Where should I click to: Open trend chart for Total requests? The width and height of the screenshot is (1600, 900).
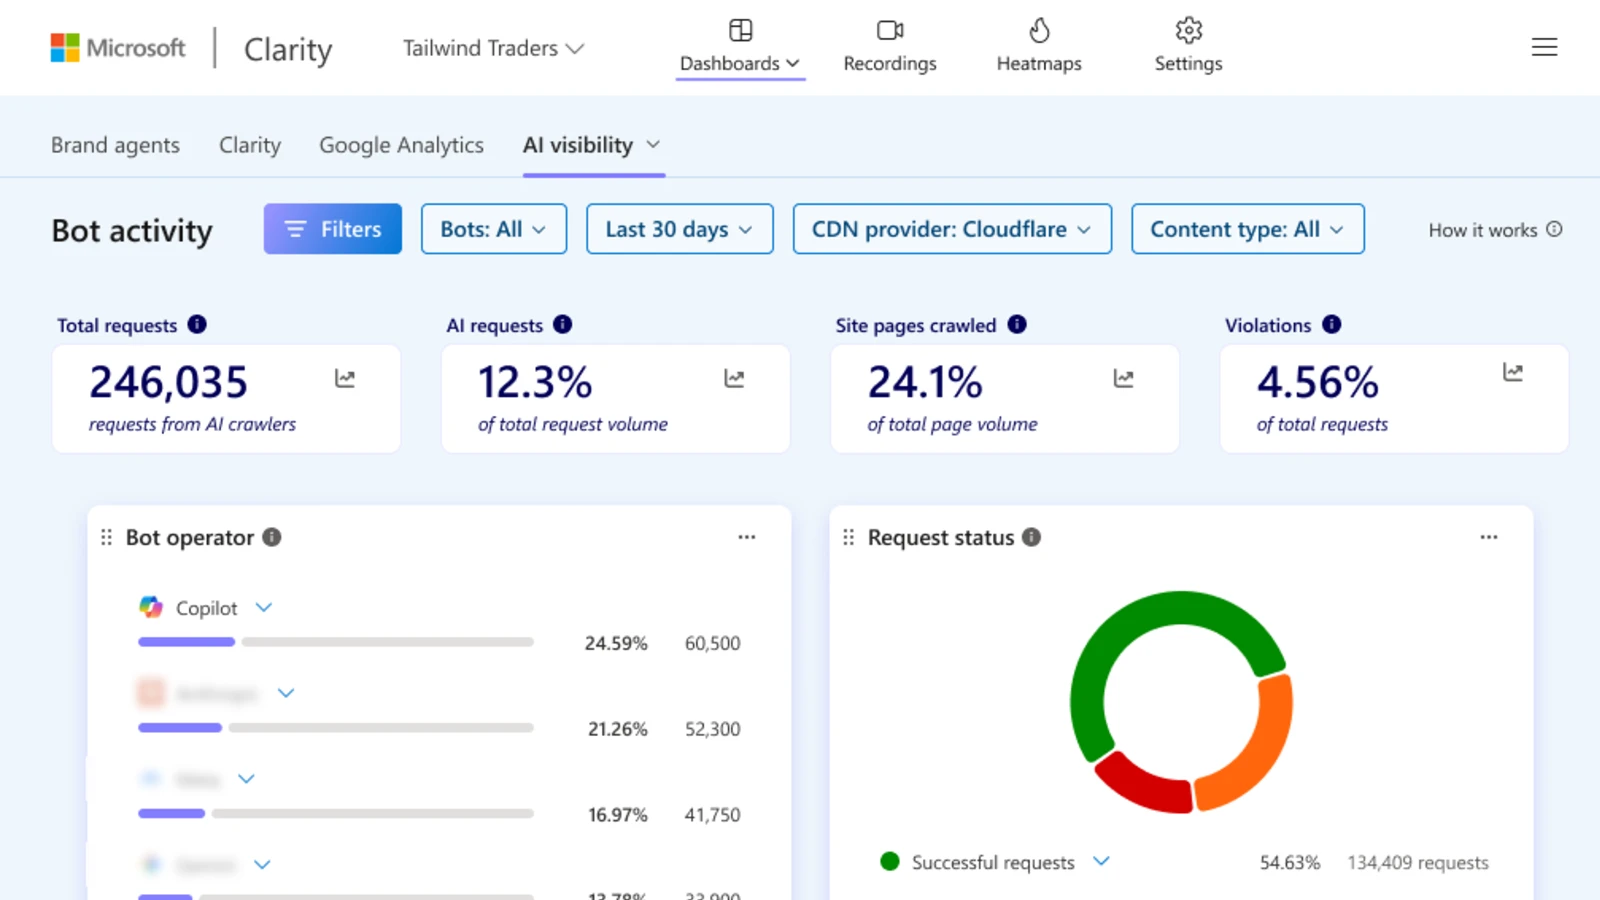(x=345, y=378)
